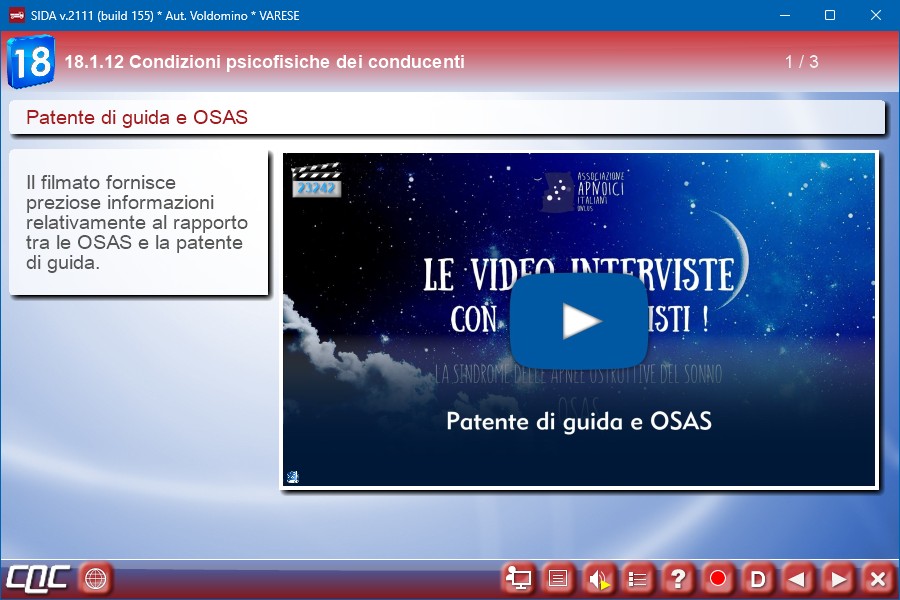900x600 pixels.
Task: Open the topics list icon
Action: [638, 578]
